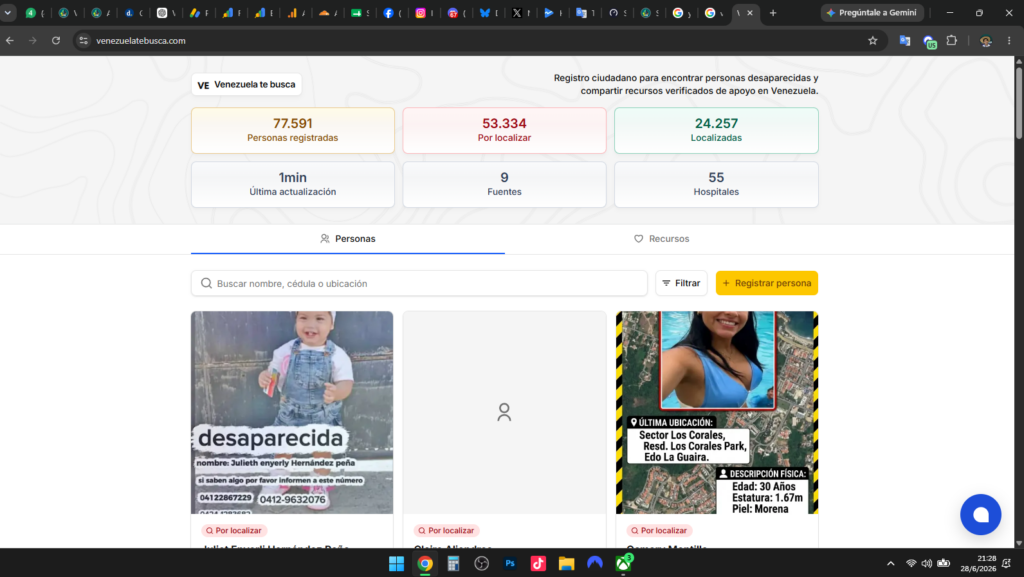Click the Registrar persona button

tap(767, 283)
